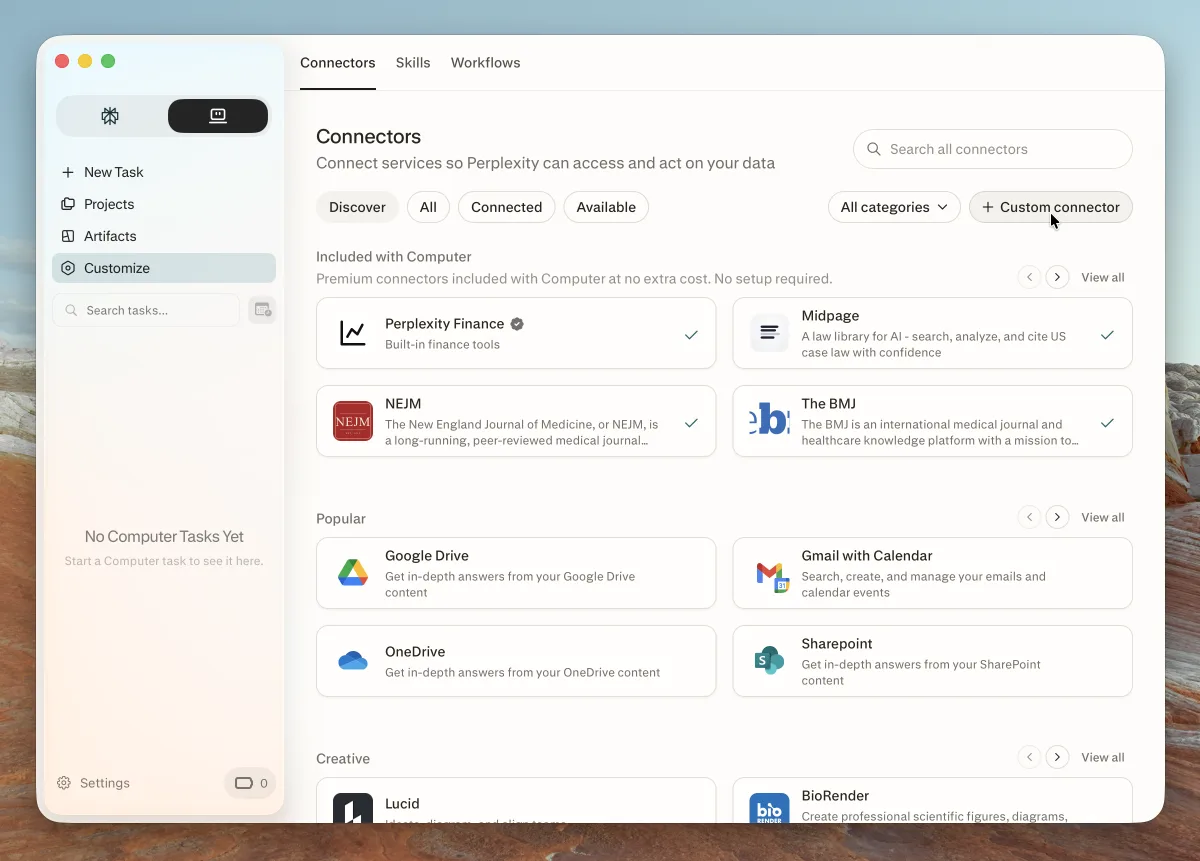The height and width of the screenshot is (861, 1200).
Task: Switch to the Skills tab
Action: [x=413, y=62]
